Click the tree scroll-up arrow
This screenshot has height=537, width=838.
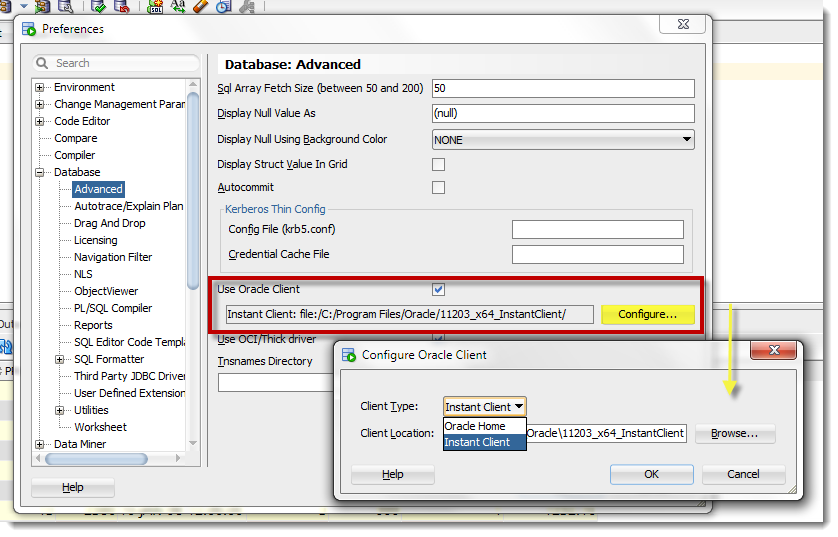click(x=193, y=84)
